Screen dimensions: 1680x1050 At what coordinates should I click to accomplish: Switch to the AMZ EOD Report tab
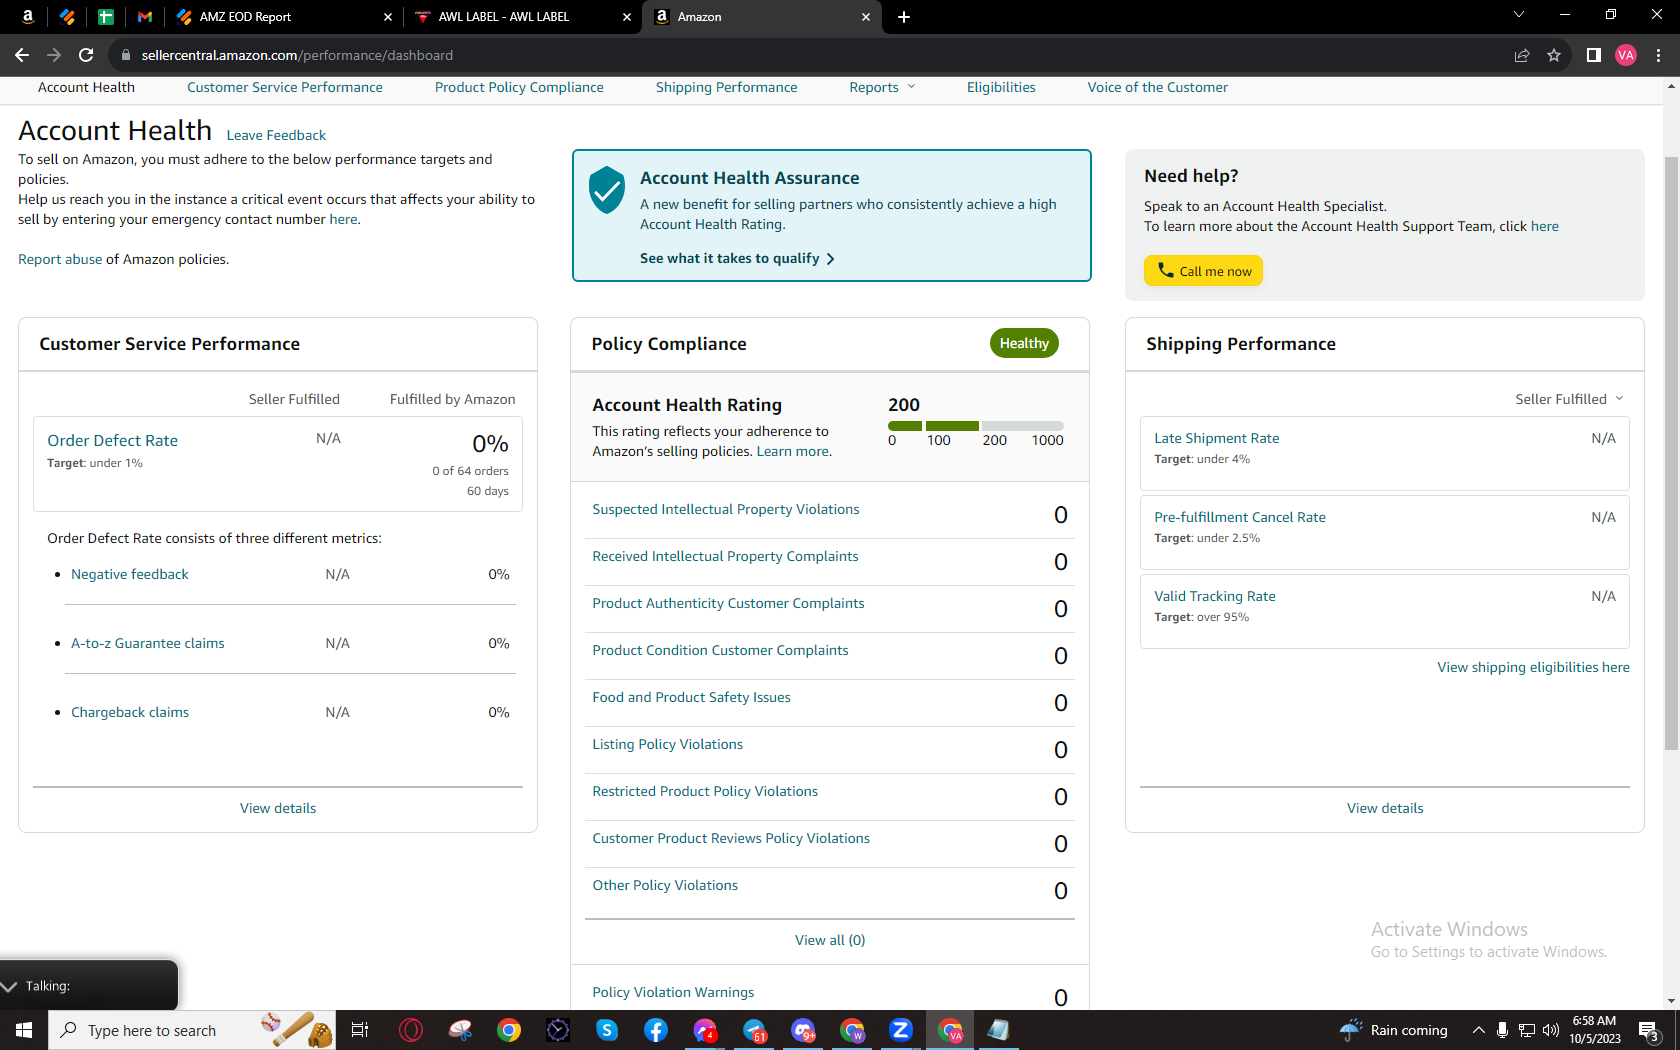point(283,17)
